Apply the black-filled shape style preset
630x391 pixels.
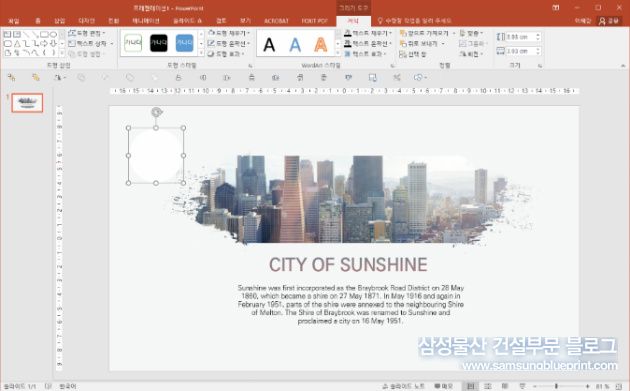[159, 43]
